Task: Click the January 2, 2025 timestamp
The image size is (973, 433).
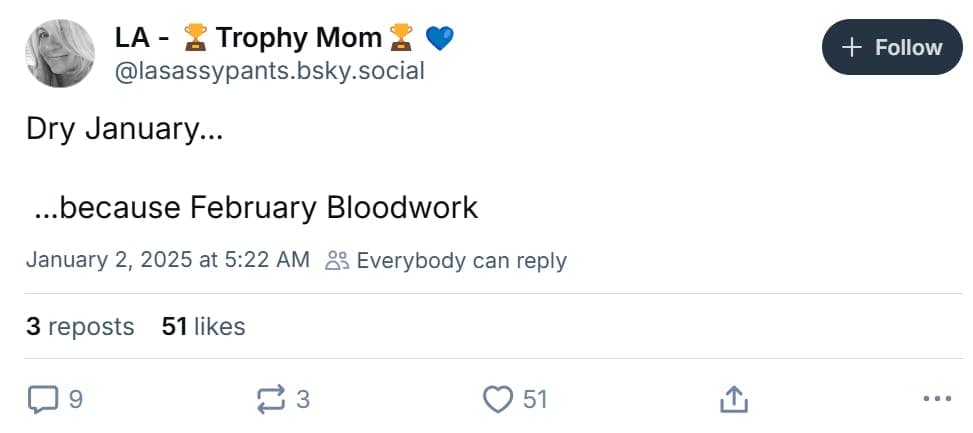Action: (x=168, y=261)
